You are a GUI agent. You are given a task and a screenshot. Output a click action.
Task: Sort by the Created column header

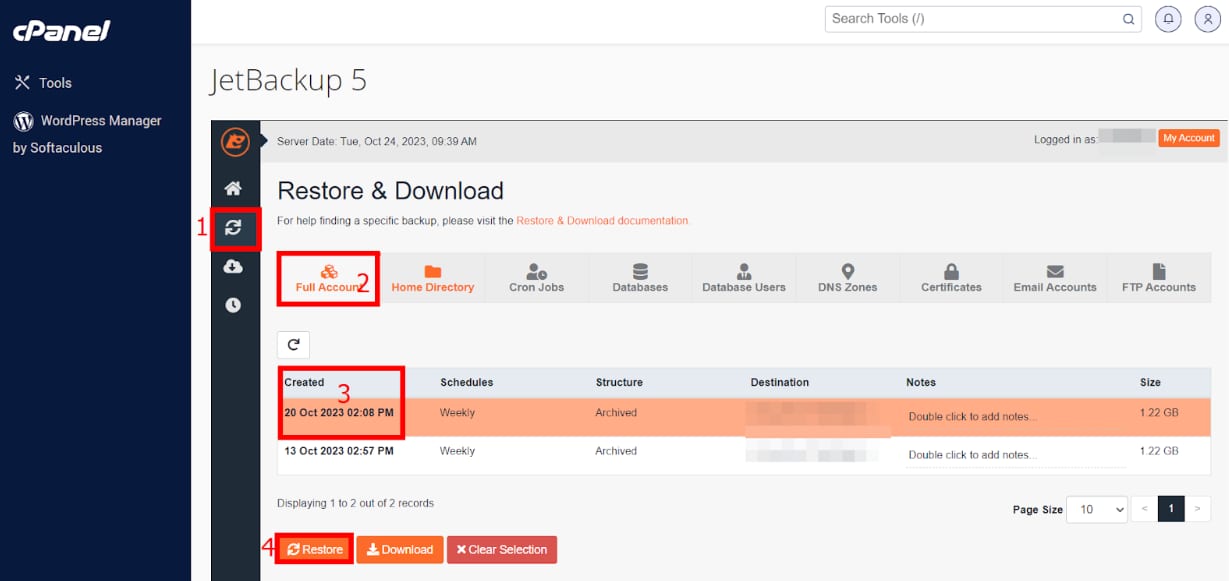pos(304,382)
